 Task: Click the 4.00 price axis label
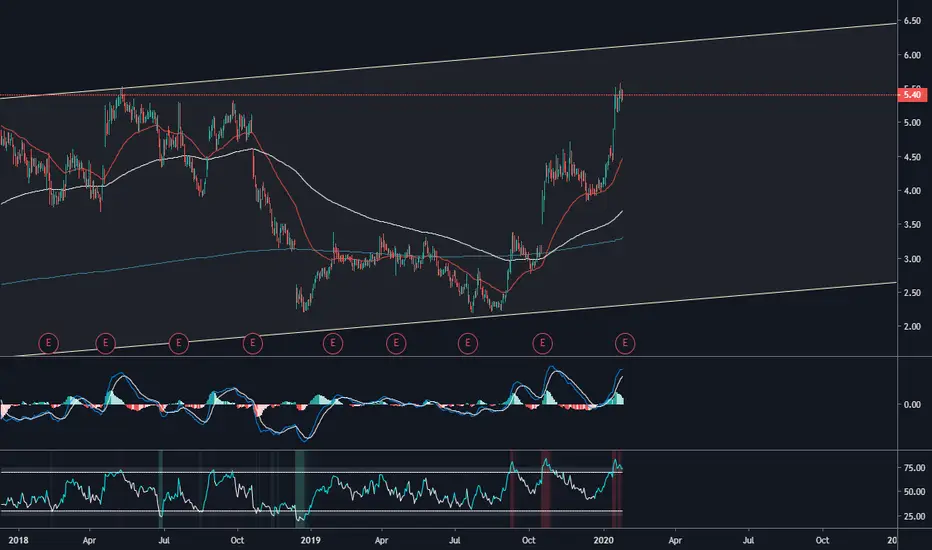[x=912, y=191]
